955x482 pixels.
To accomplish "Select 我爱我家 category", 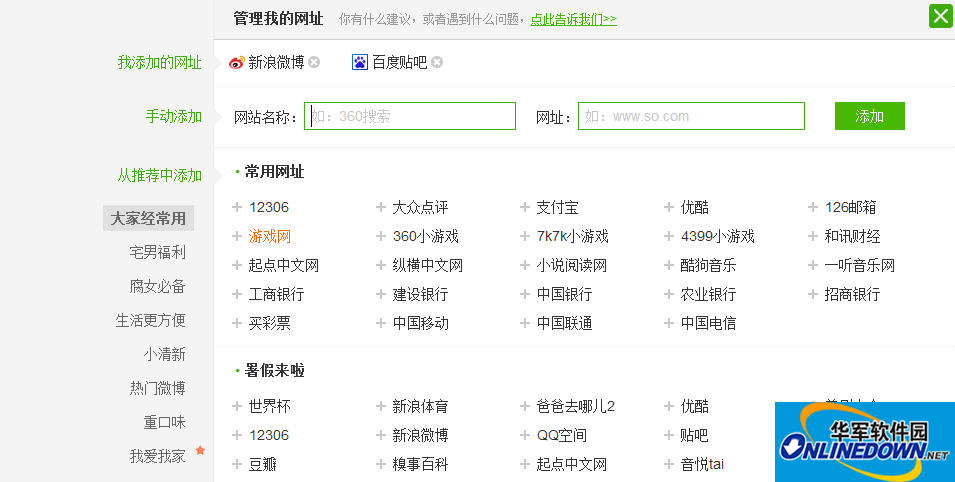I will pos(157,456).
